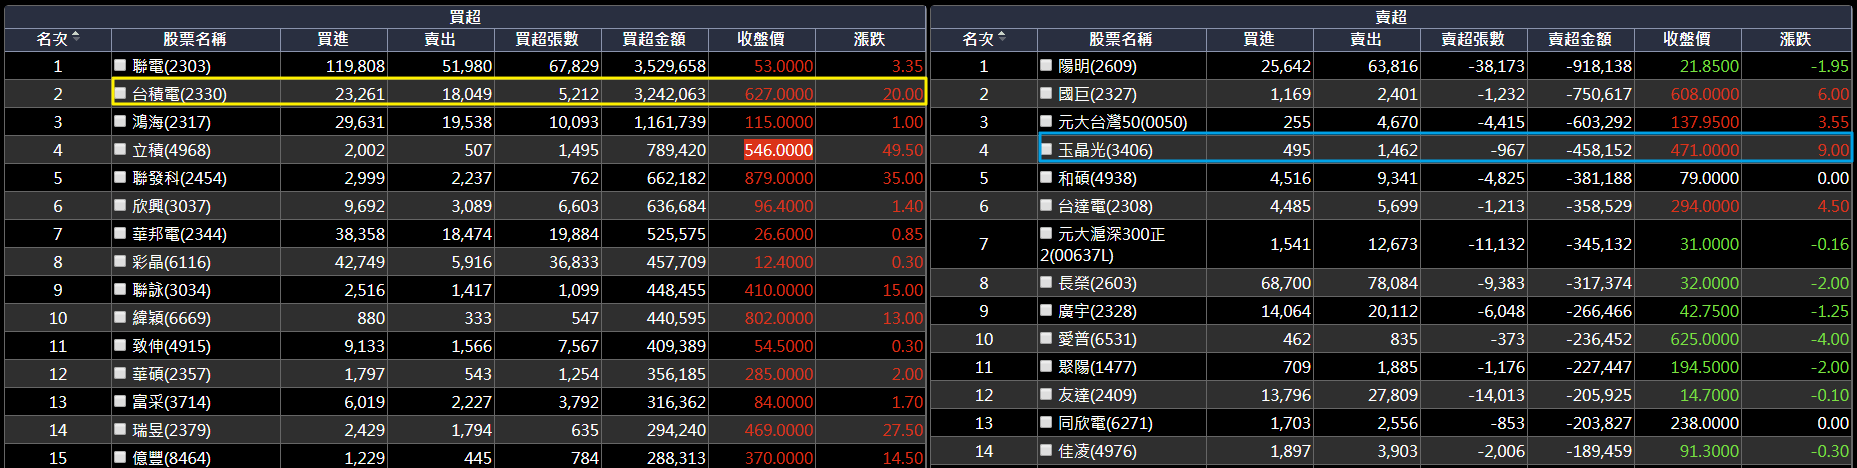The image size is (1857, 468).
Task: Tick checkbox for 玉晶光(3406)
Action: tap(1046, 150)
